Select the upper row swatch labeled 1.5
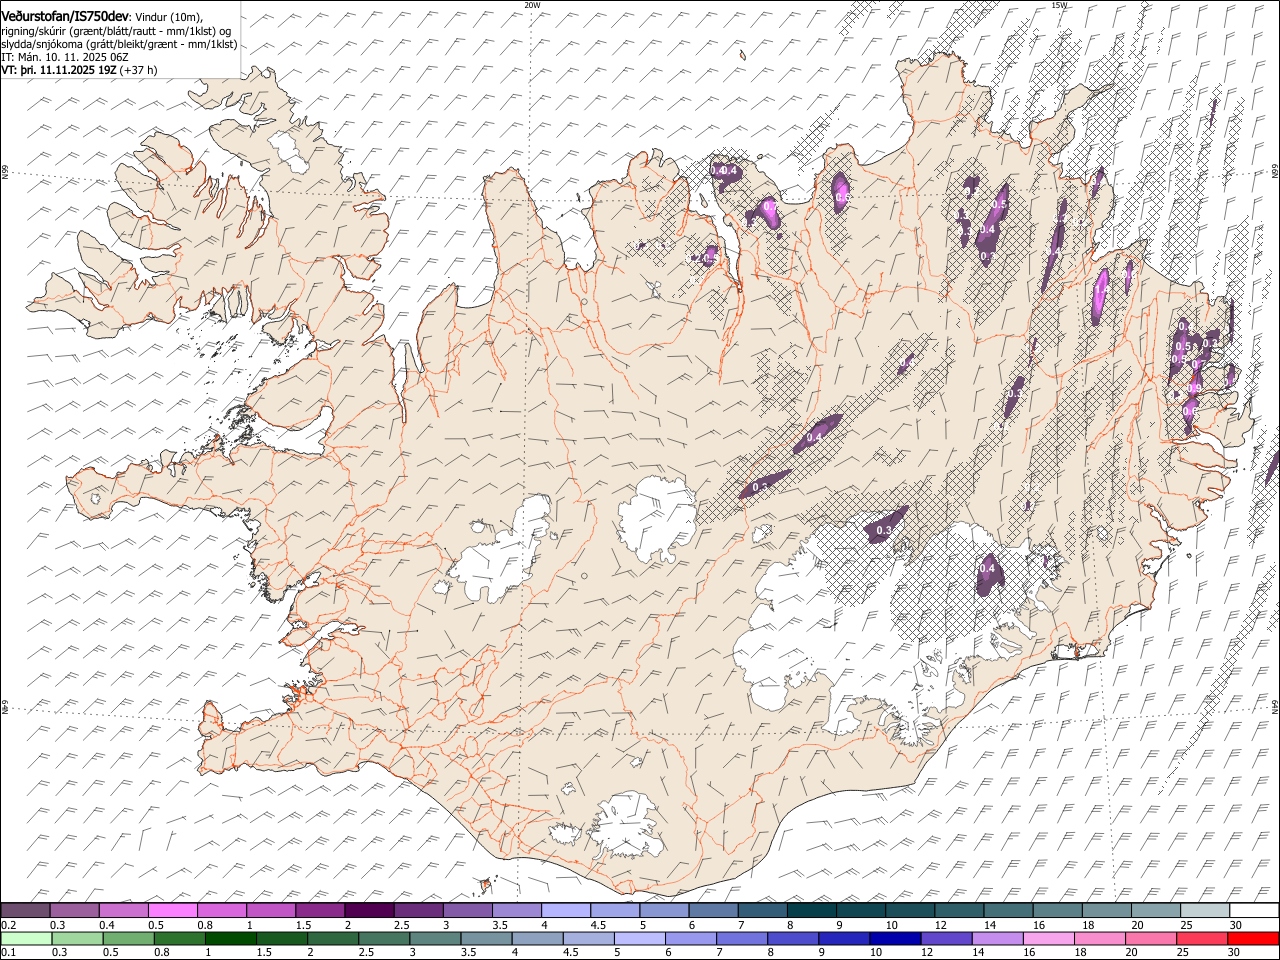 coord(319,911)
